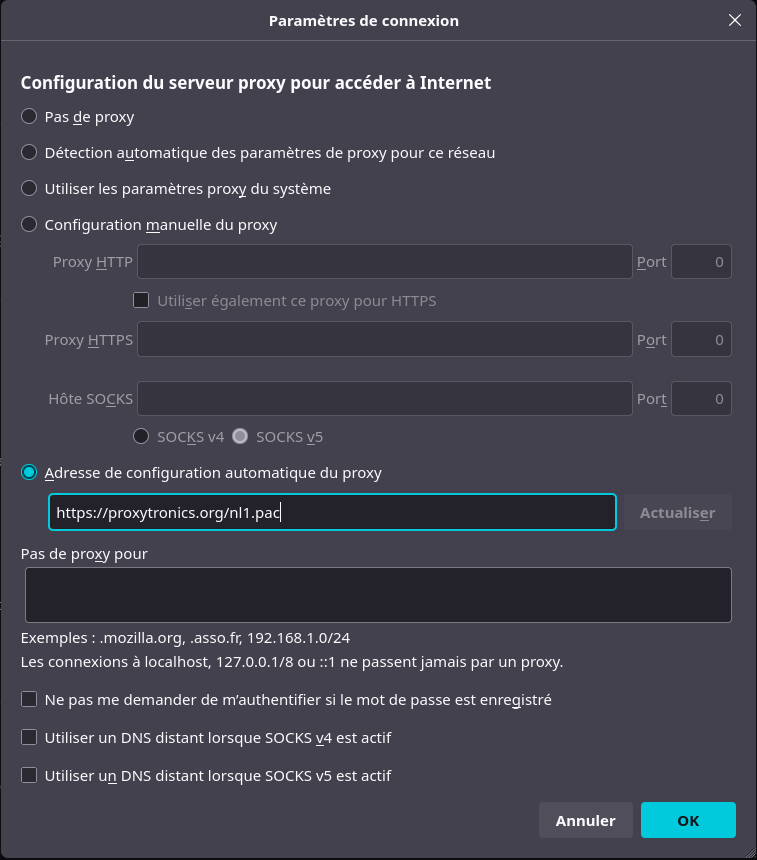Screen dimensions: 757x860
Task: Click the Hôte SOCKS address field
Action: pos(385,398)
